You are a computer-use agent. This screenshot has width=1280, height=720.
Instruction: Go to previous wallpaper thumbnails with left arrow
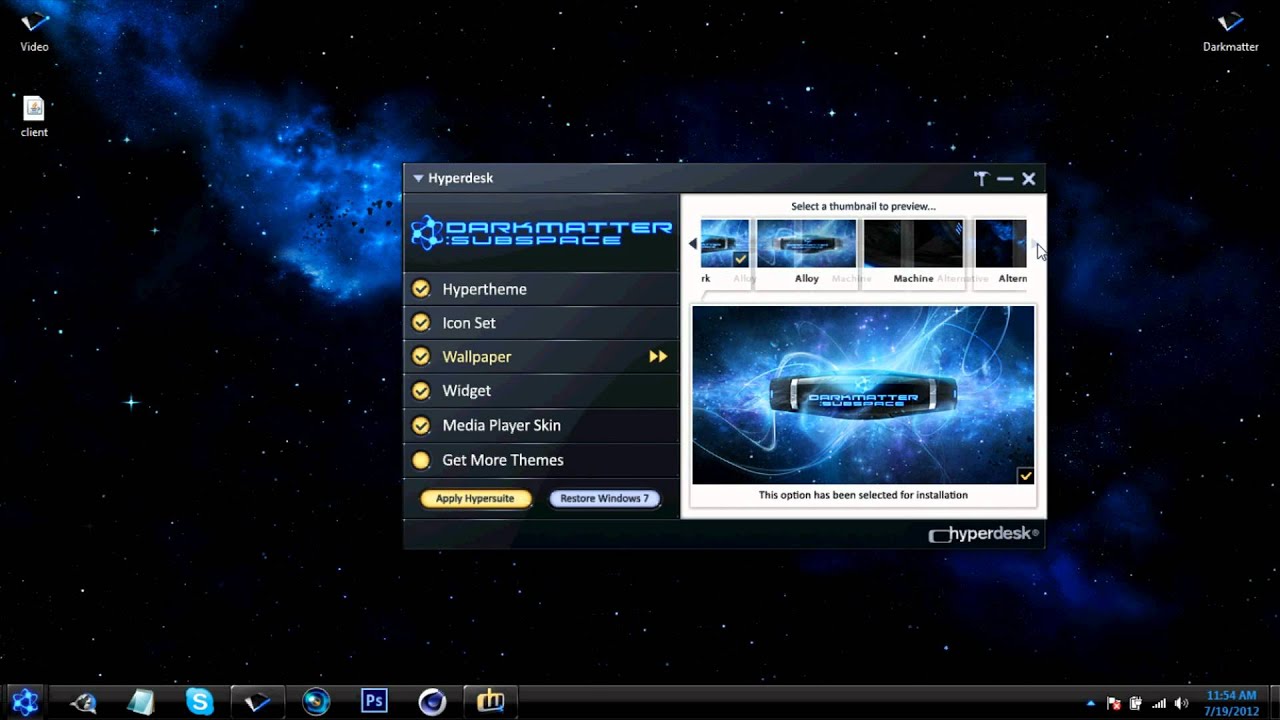(692, 244)
